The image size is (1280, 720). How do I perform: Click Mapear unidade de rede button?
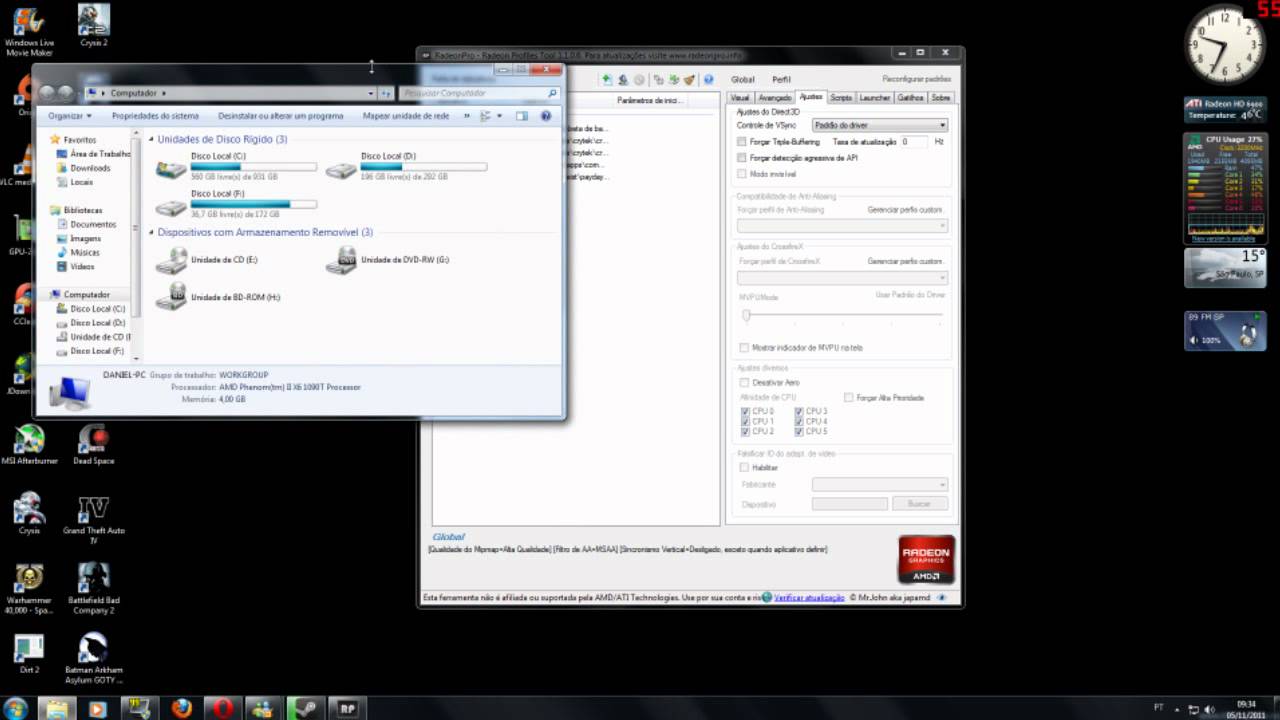pos(406,116)
